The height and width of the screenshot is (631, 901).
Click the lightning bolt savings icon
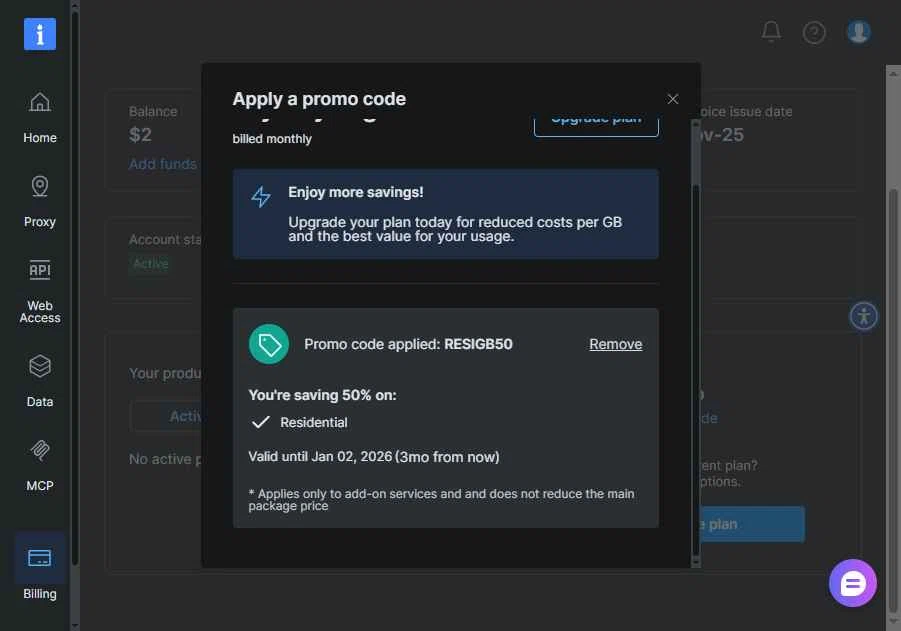261,197
